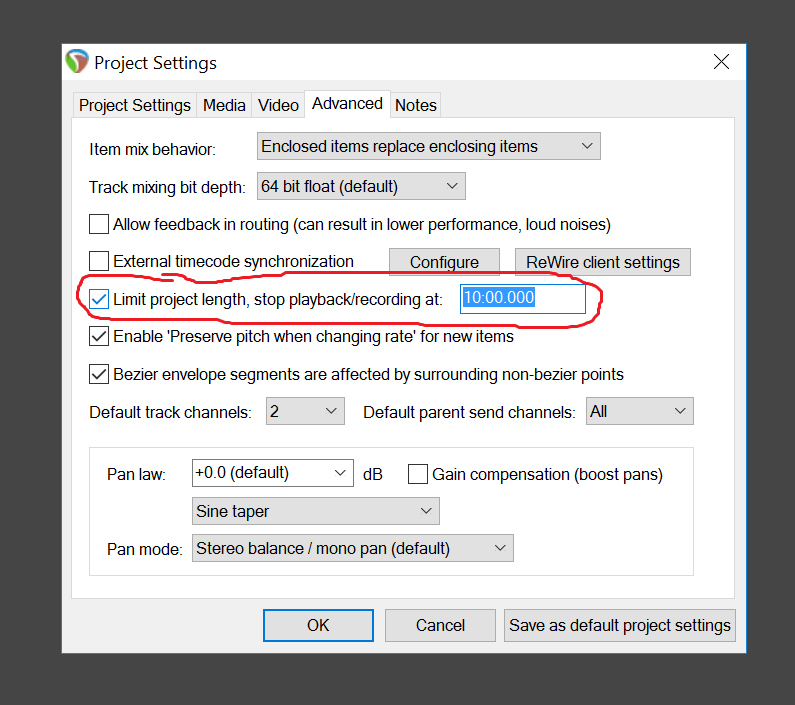Select the Video tab
The height and width of the screenshot is (705, 795).
point(278,105)
